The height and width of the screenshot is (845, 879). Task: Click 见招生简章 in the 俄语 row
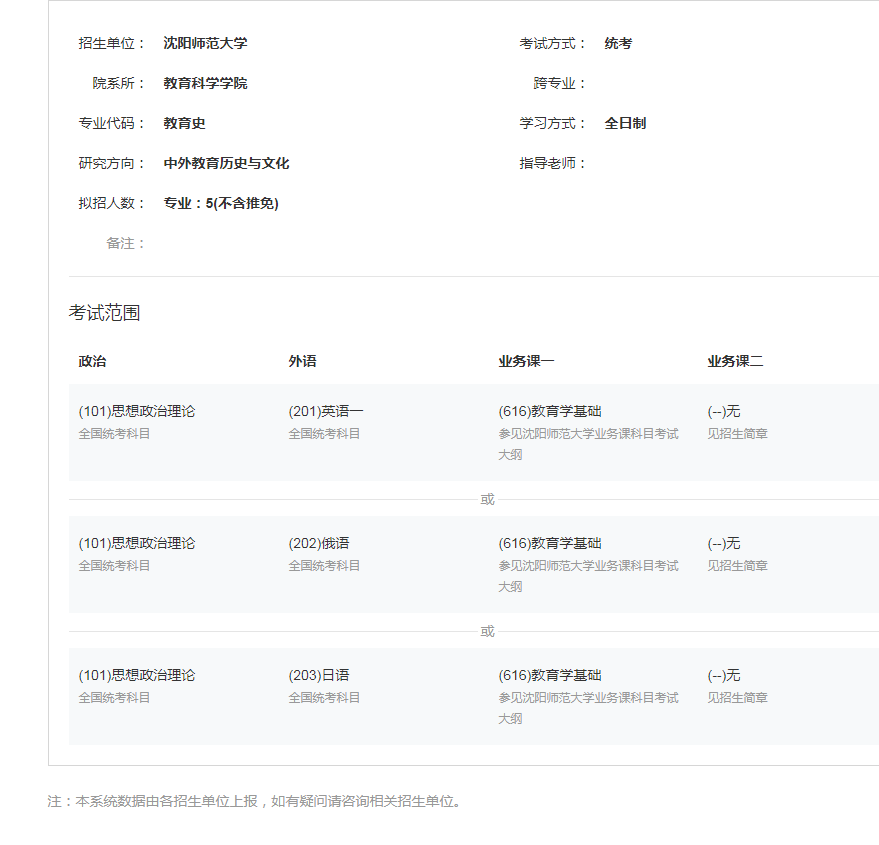tap(737, 565)
